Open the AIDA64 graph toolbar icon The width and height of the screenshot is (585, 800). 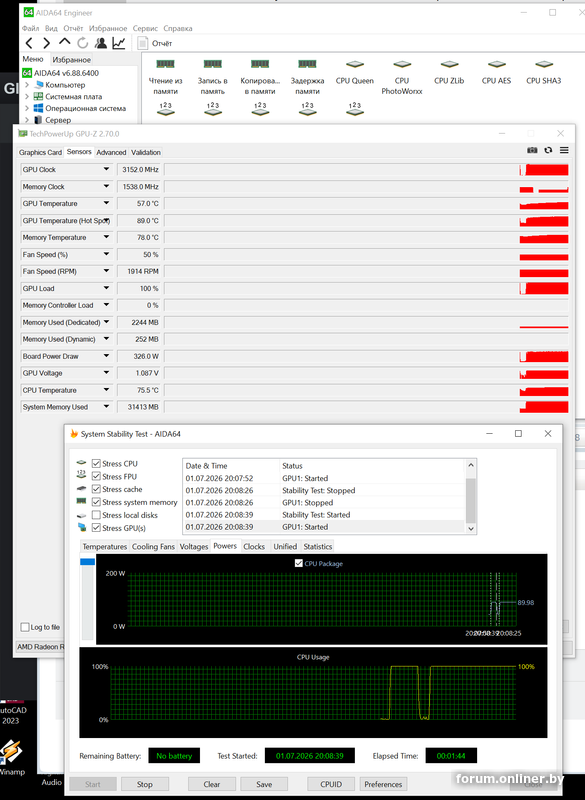click(x=119, y=43)
